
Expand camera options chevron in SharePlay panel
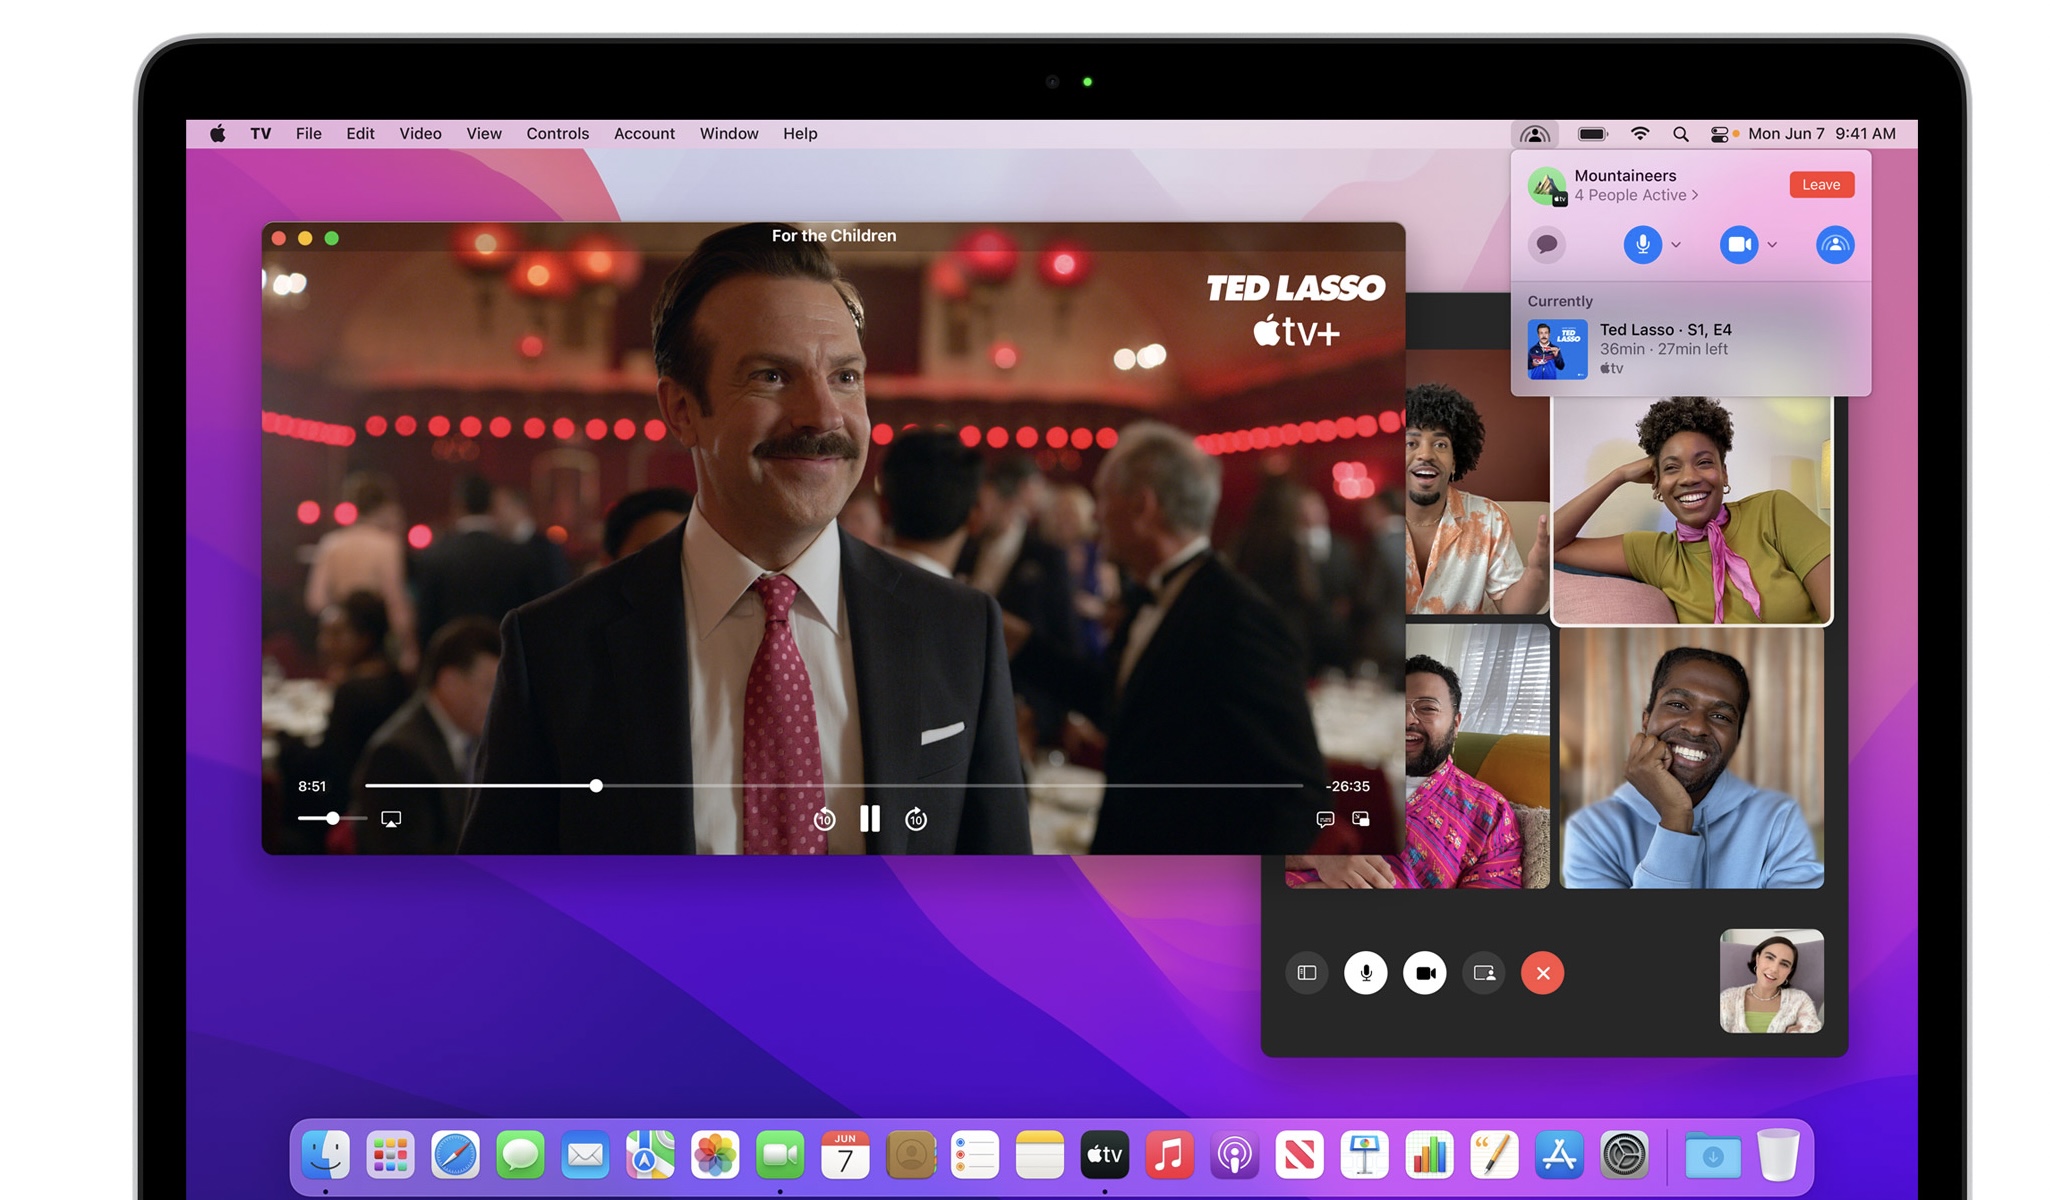pos(1772,245)
